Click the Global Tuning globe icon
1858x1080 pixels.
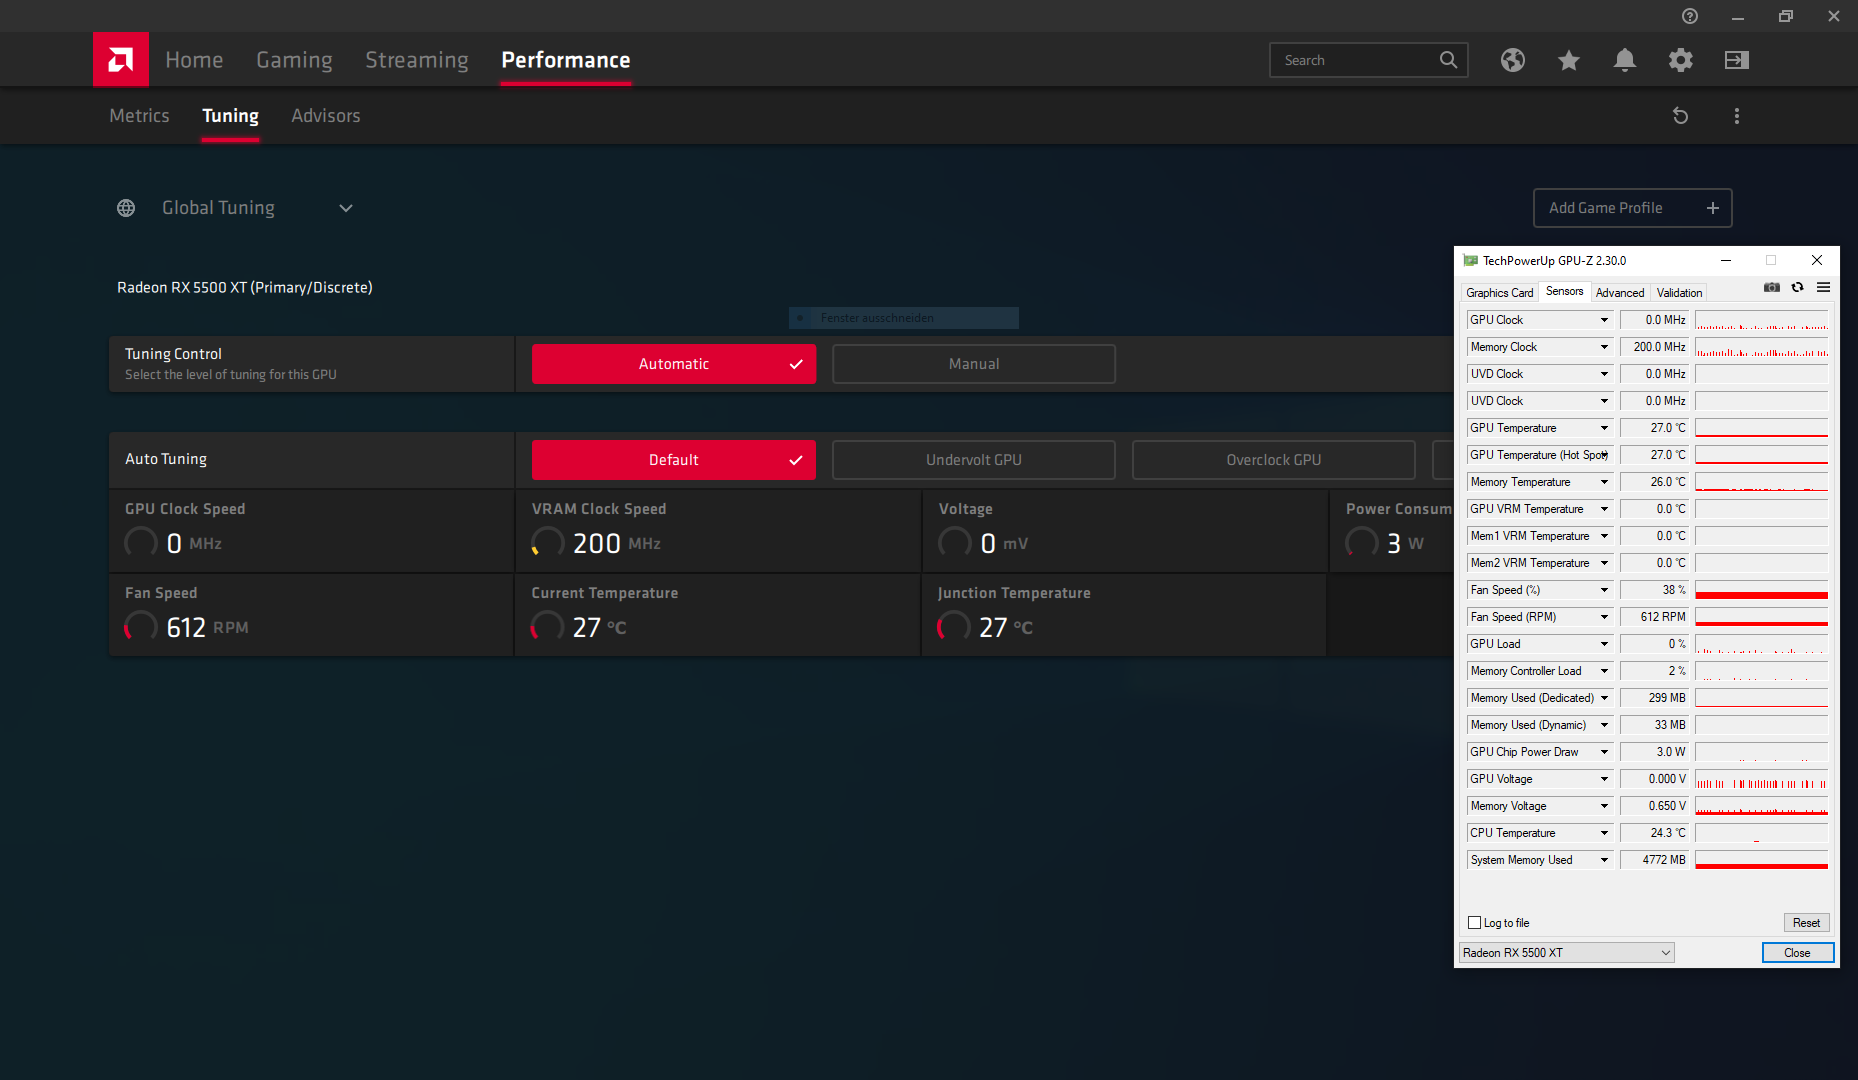point(126,208)
